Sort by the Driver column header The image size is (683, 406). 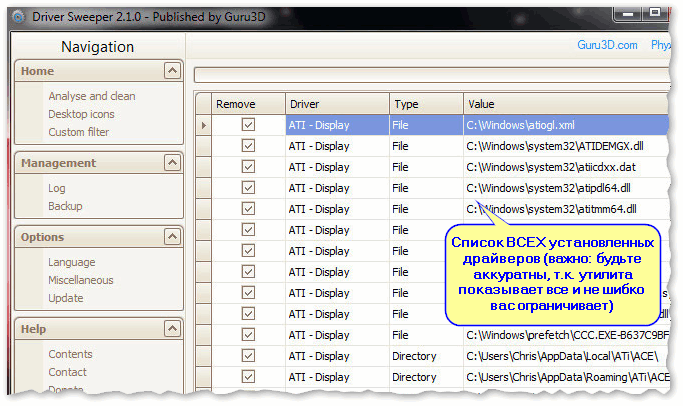pyautogui.click(x=338, y=104)
